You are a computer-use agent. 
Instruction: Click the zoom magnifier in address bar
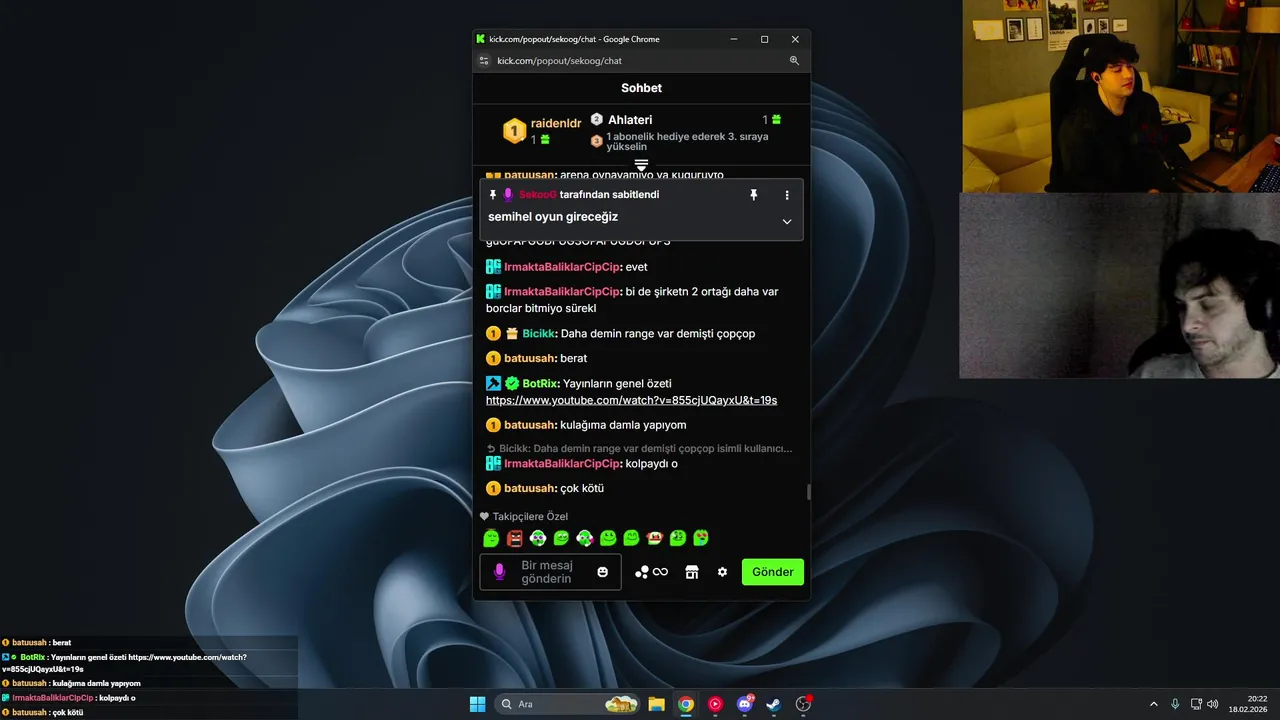tap(794, 61)
